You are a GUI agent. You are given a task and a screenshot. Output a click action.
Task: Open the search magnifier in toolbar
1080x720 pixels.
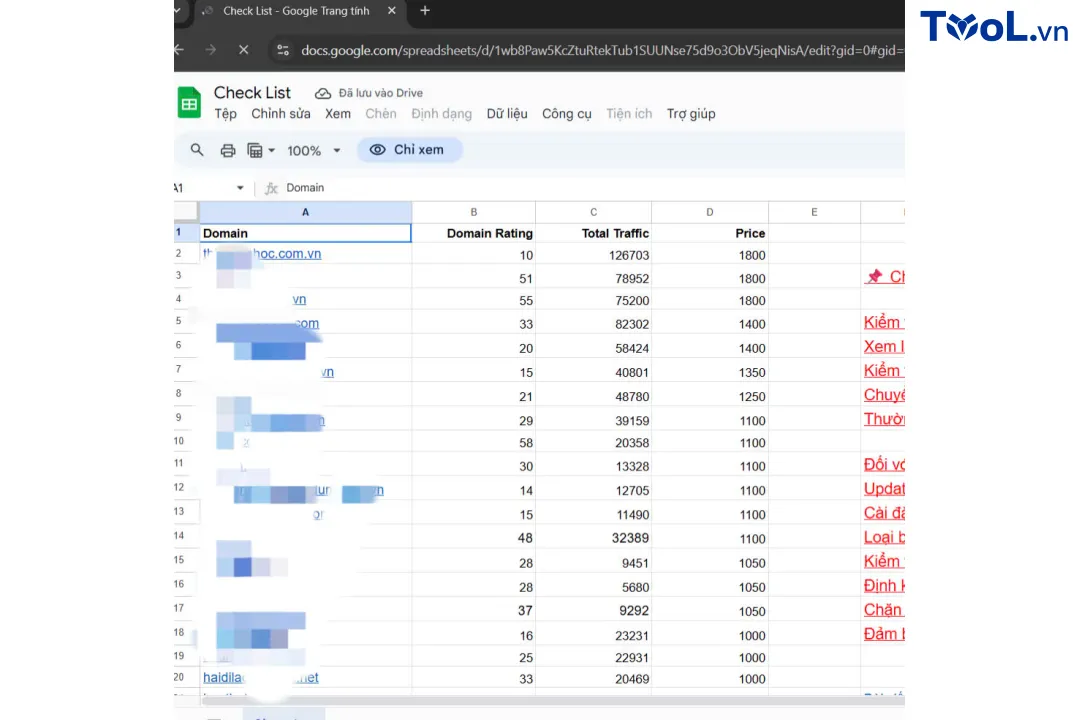(x=197, y=150)
